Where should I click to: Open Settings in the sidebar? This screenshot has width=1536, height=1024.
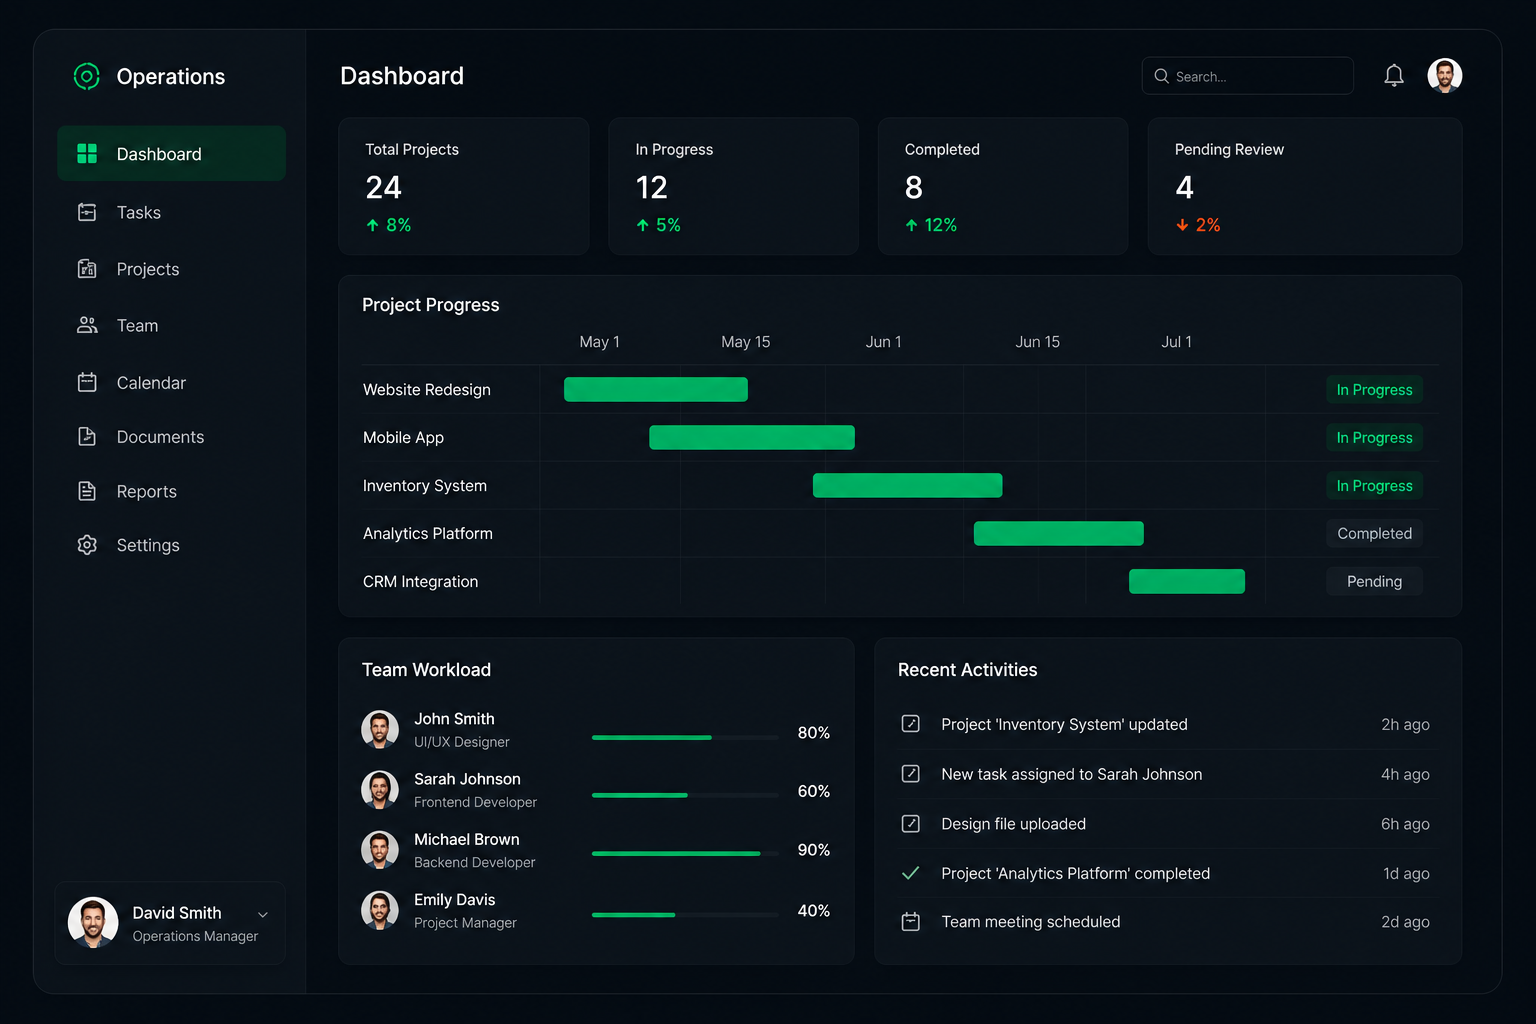(x=171, y=545)
